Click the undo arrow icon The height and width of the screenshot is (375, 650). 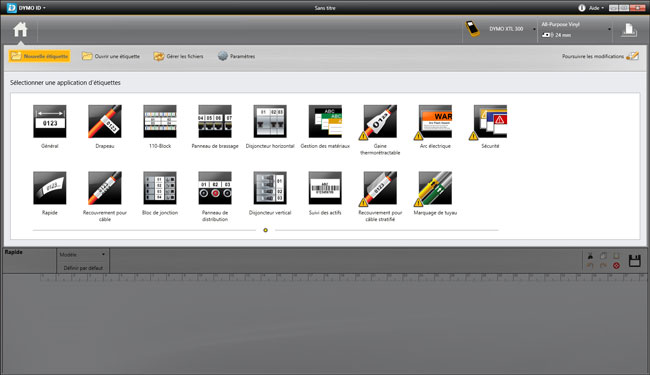(x=590, y=266)
